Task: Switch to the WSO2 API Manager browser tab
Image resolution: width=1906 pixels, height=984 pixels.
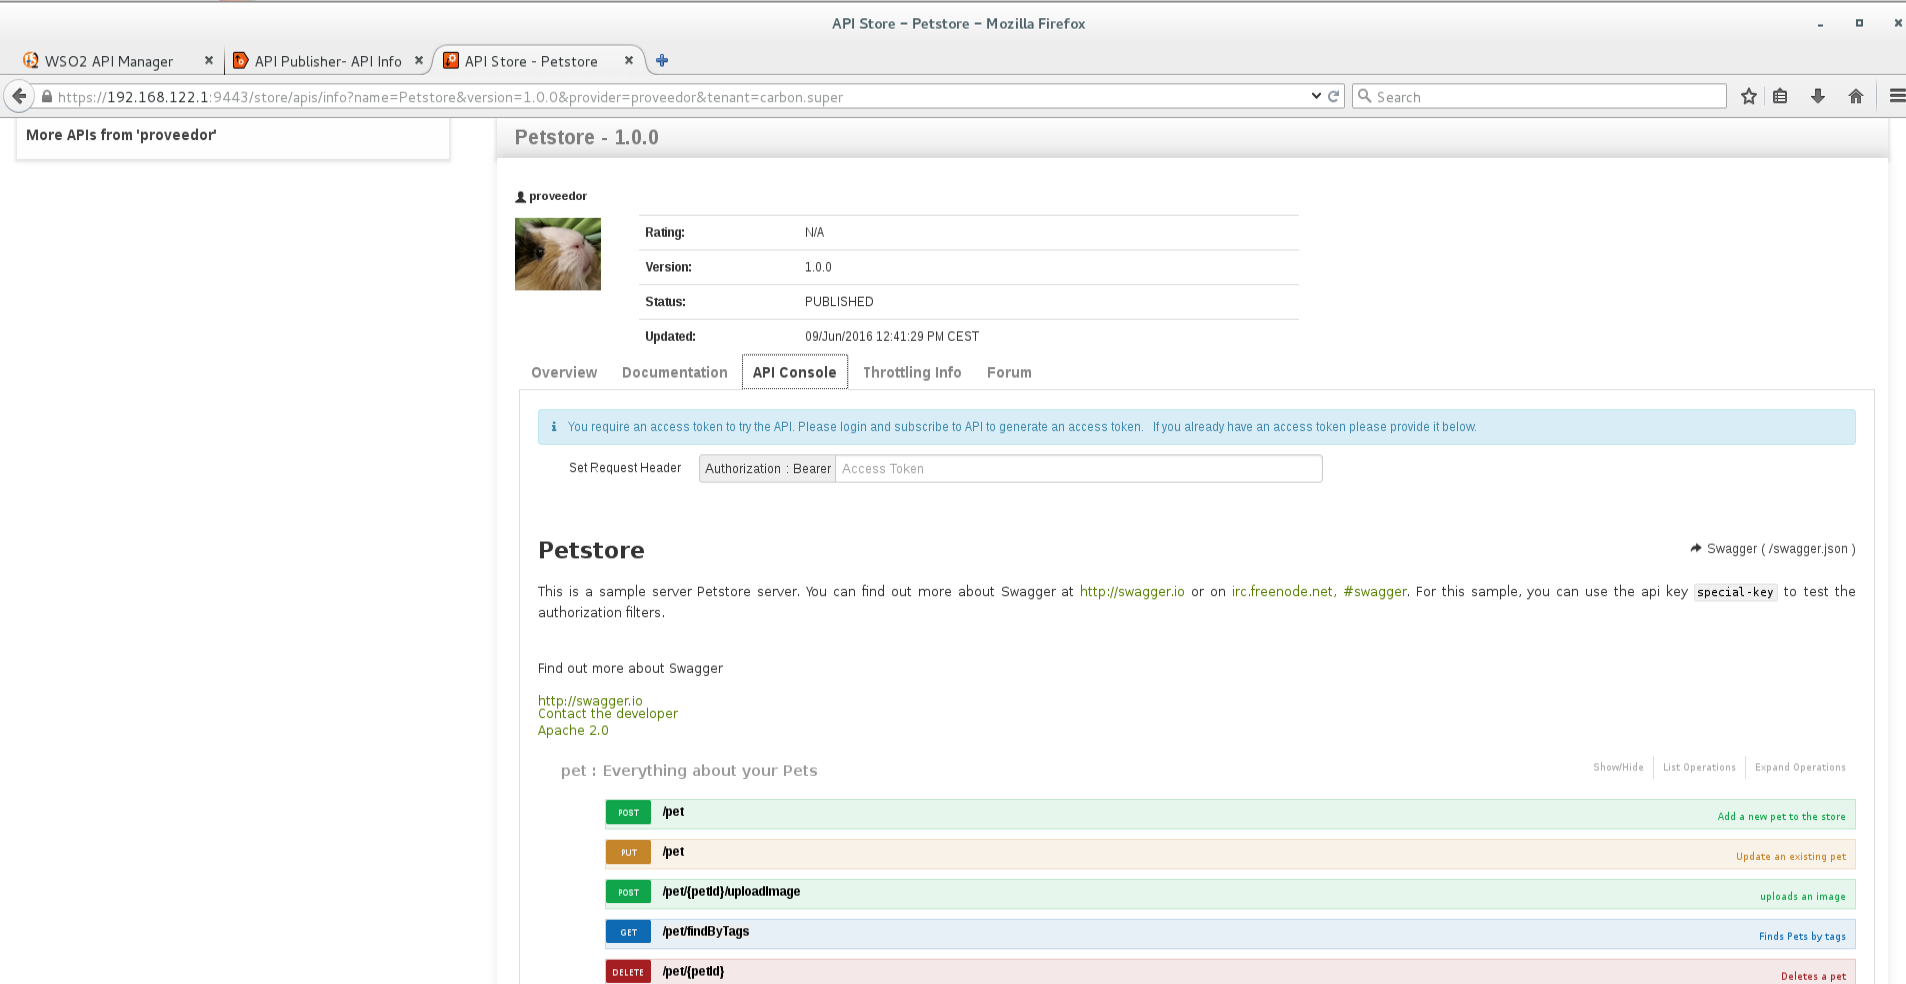Action: 109,61
